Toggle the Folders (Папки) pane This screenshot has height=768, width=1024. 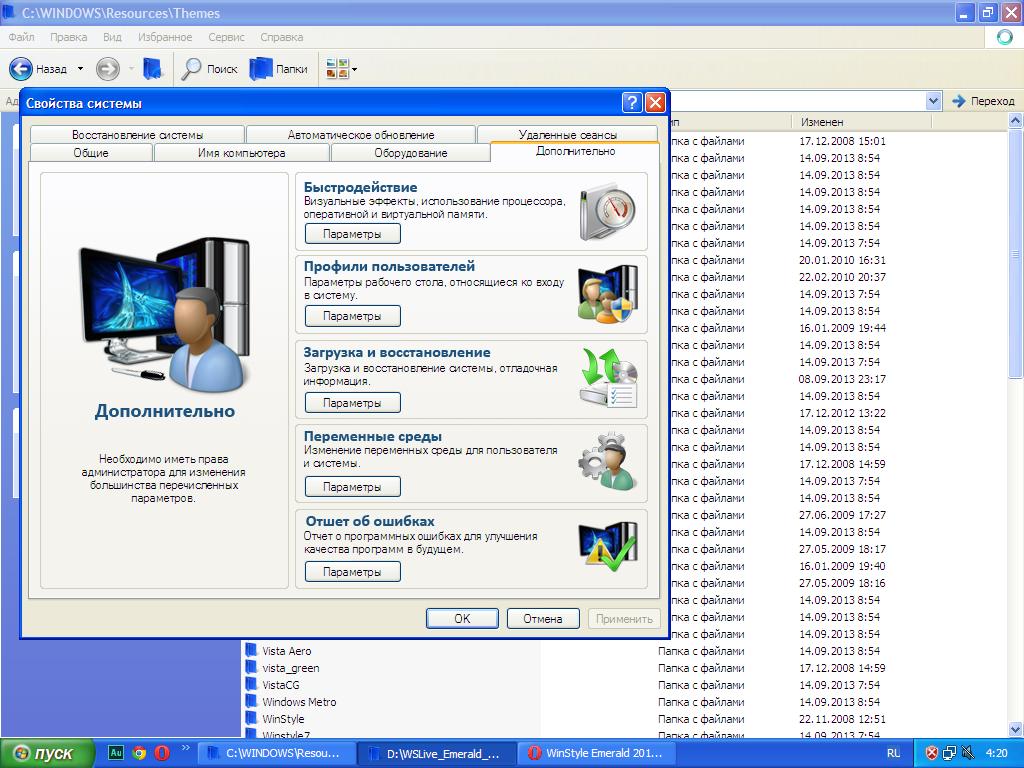(x=279, y=69)
